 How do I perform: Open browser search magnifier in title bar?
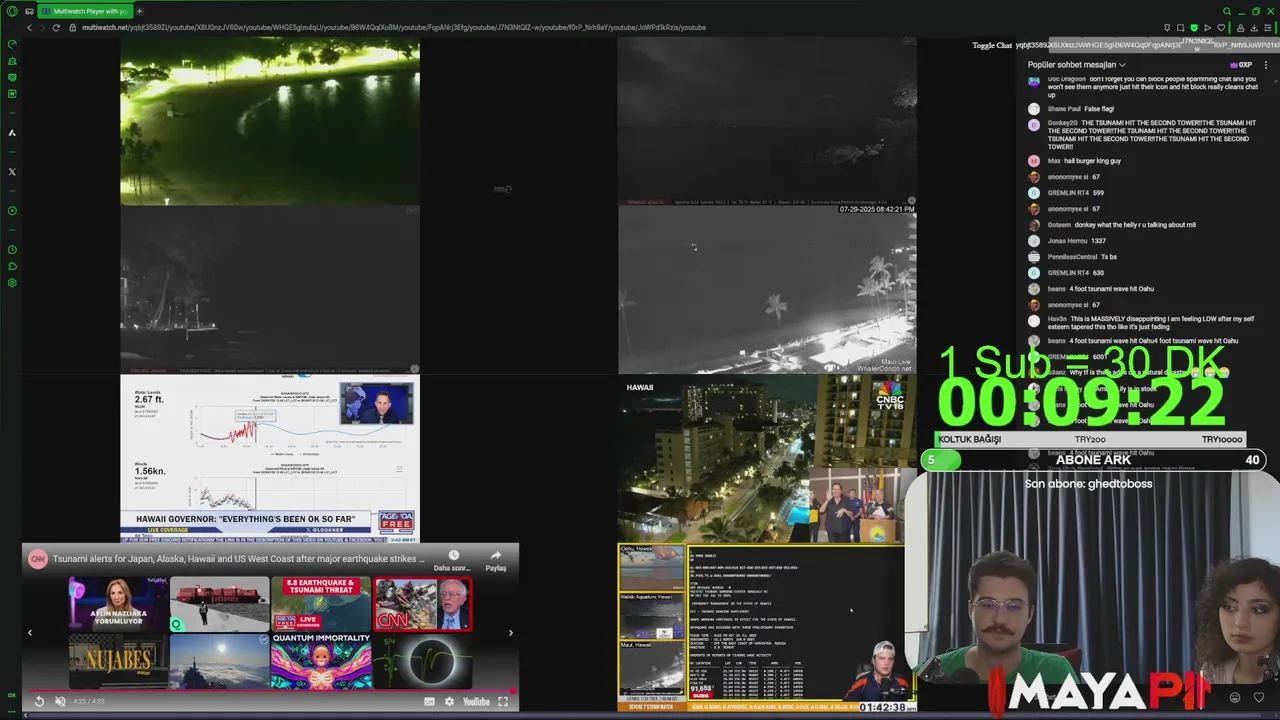click(x=1226, y=11)
